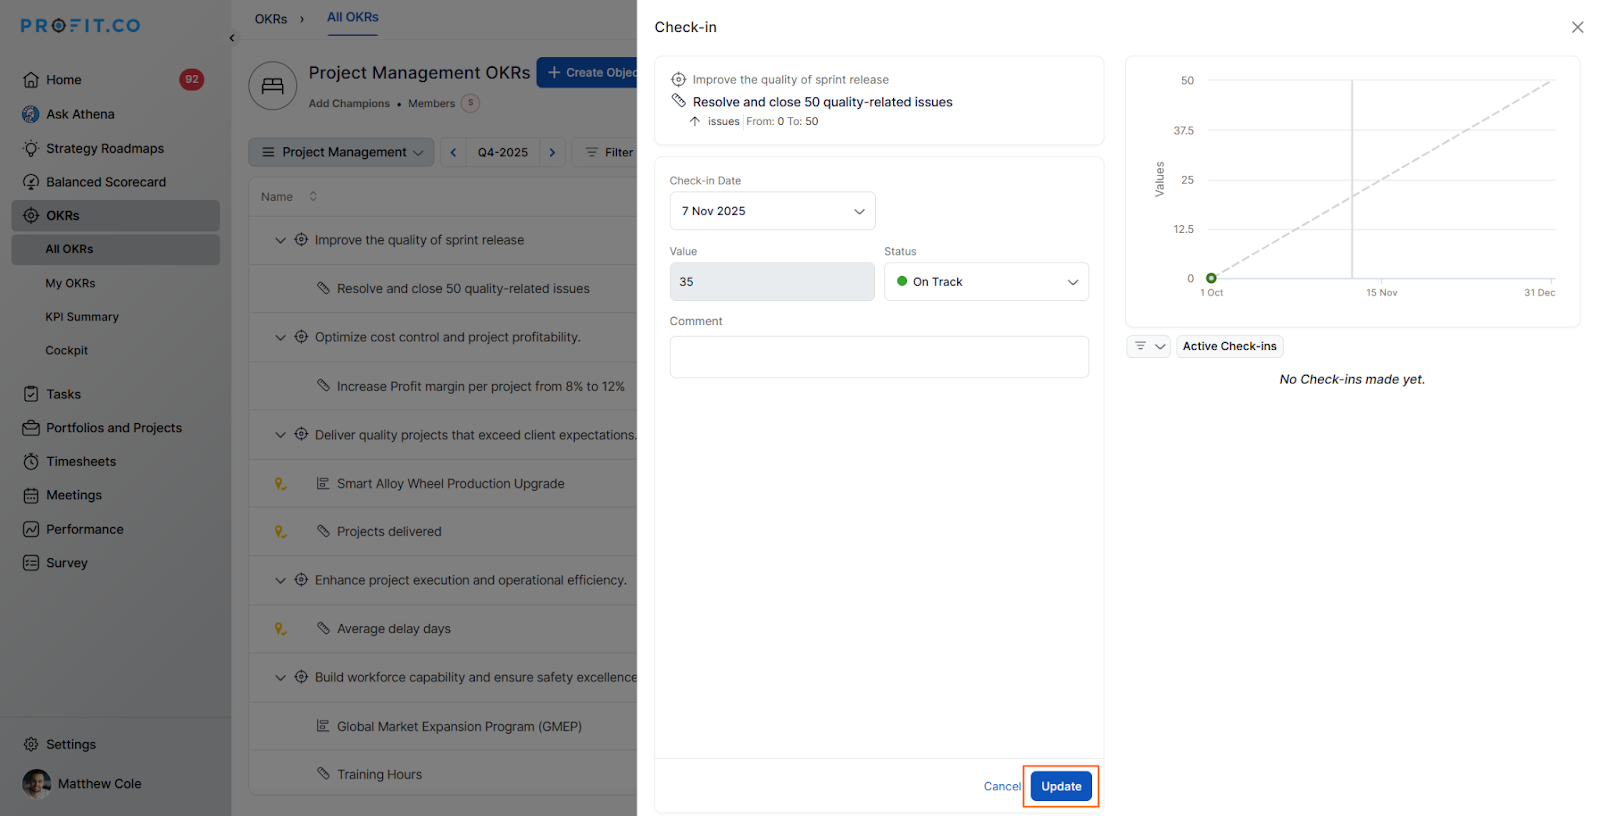Screen dimensions: 1600x816
Task: Open Cockpit submenu item
Action: [67, 351]
